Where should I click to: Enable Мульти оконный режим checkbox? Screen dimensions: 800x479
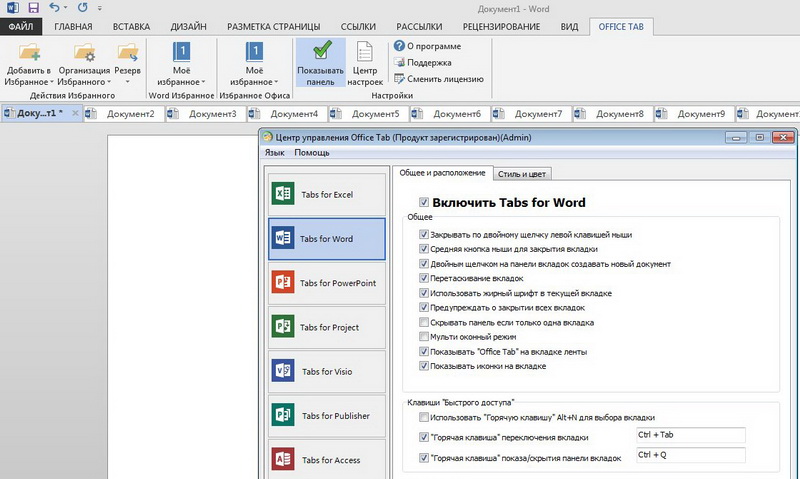(x=423, y=336)
